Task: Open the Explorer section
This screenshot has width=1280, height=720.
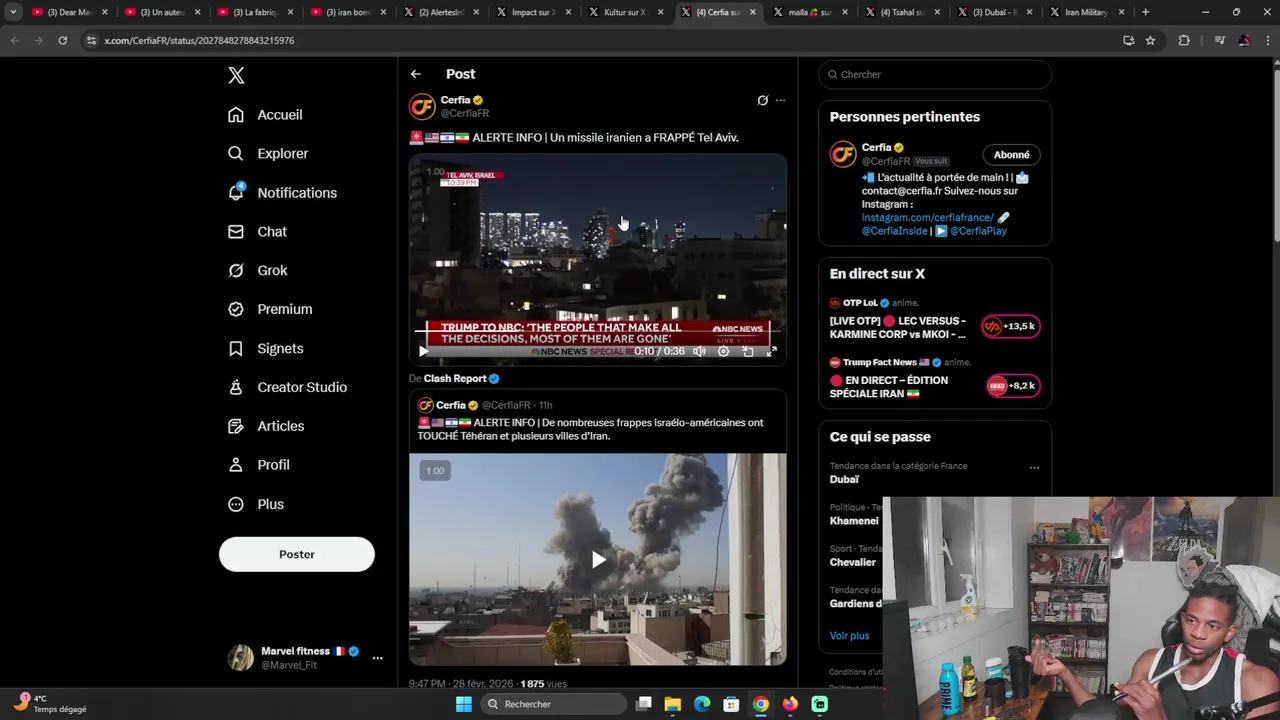Action: (x=268, y=154)
